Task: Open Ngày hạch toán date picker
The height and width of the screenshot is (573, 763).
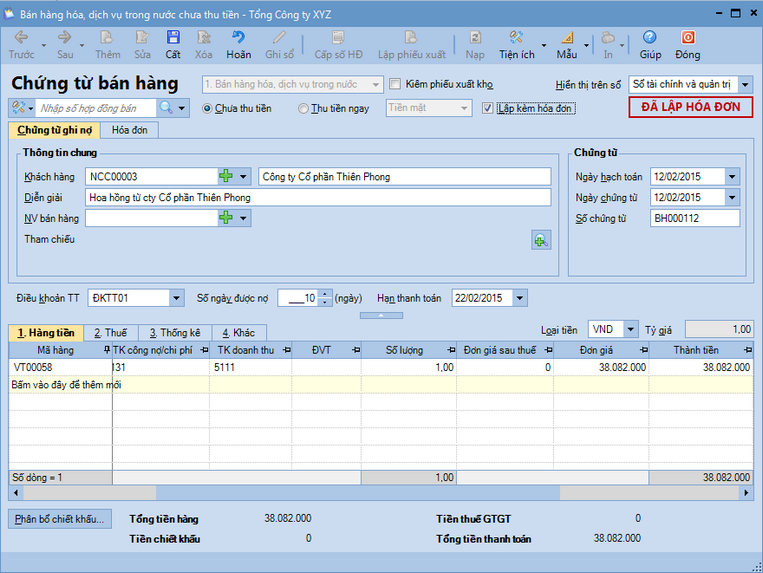Action: (x=732, y=177)
